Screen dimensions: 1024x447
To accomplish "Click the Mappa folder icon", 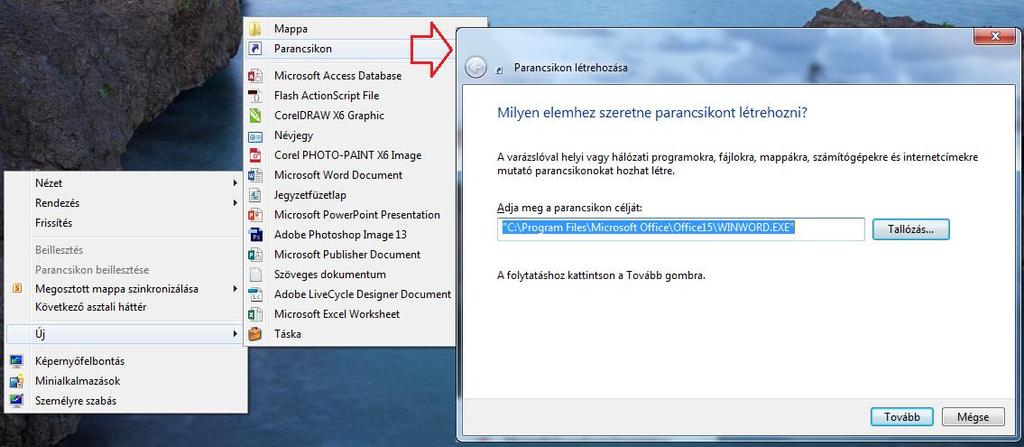I will tap(255, 29).
